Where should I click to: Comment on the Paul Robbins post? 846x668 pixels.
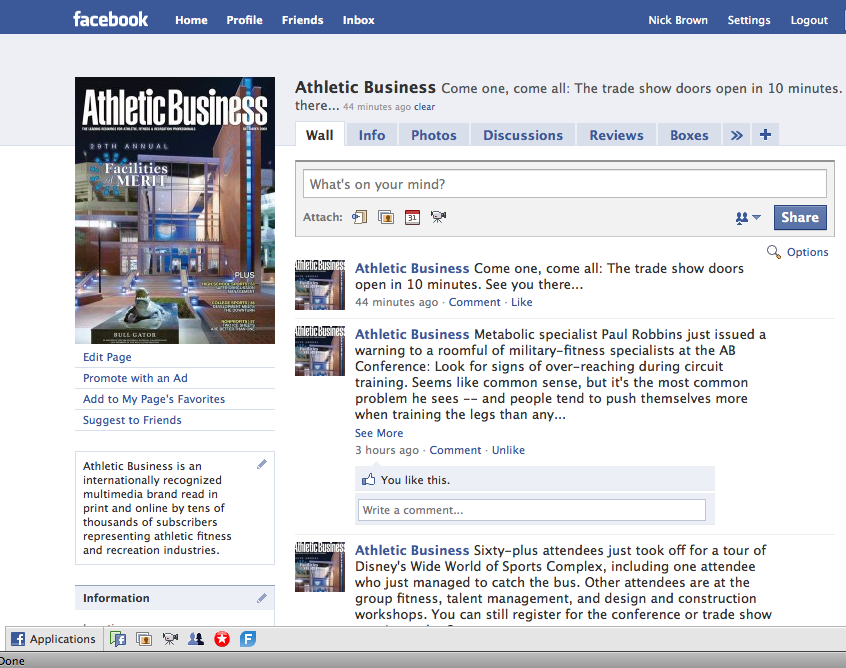(455, 450)
